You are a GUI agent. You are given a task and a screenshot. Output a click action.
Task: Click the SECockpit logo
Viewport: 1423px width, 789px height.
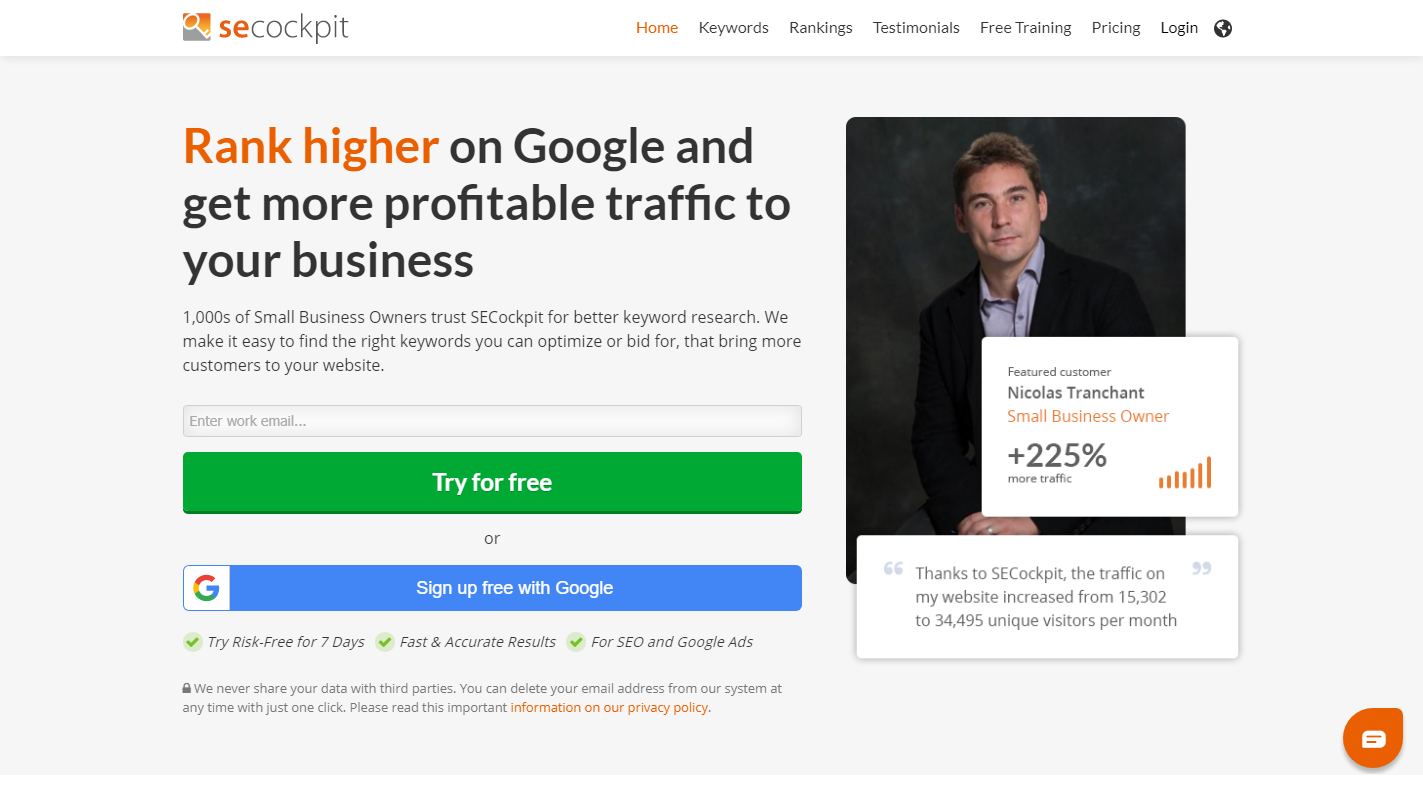[x=265, y=27]
